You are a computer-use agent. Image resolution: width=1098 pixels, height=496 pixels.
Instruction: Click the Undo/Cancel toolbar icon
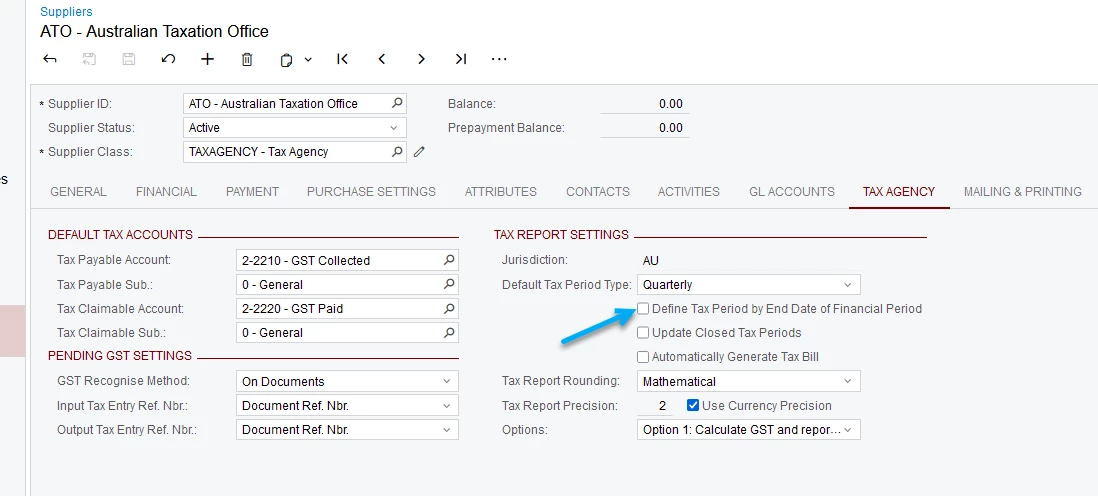[x=168, y=60]
